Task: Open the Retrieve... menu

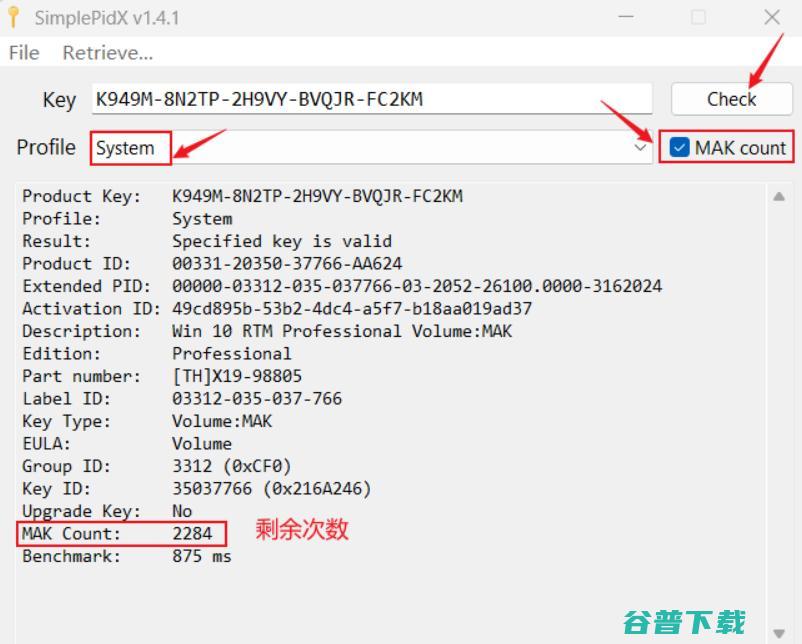Action: [106, 53]
